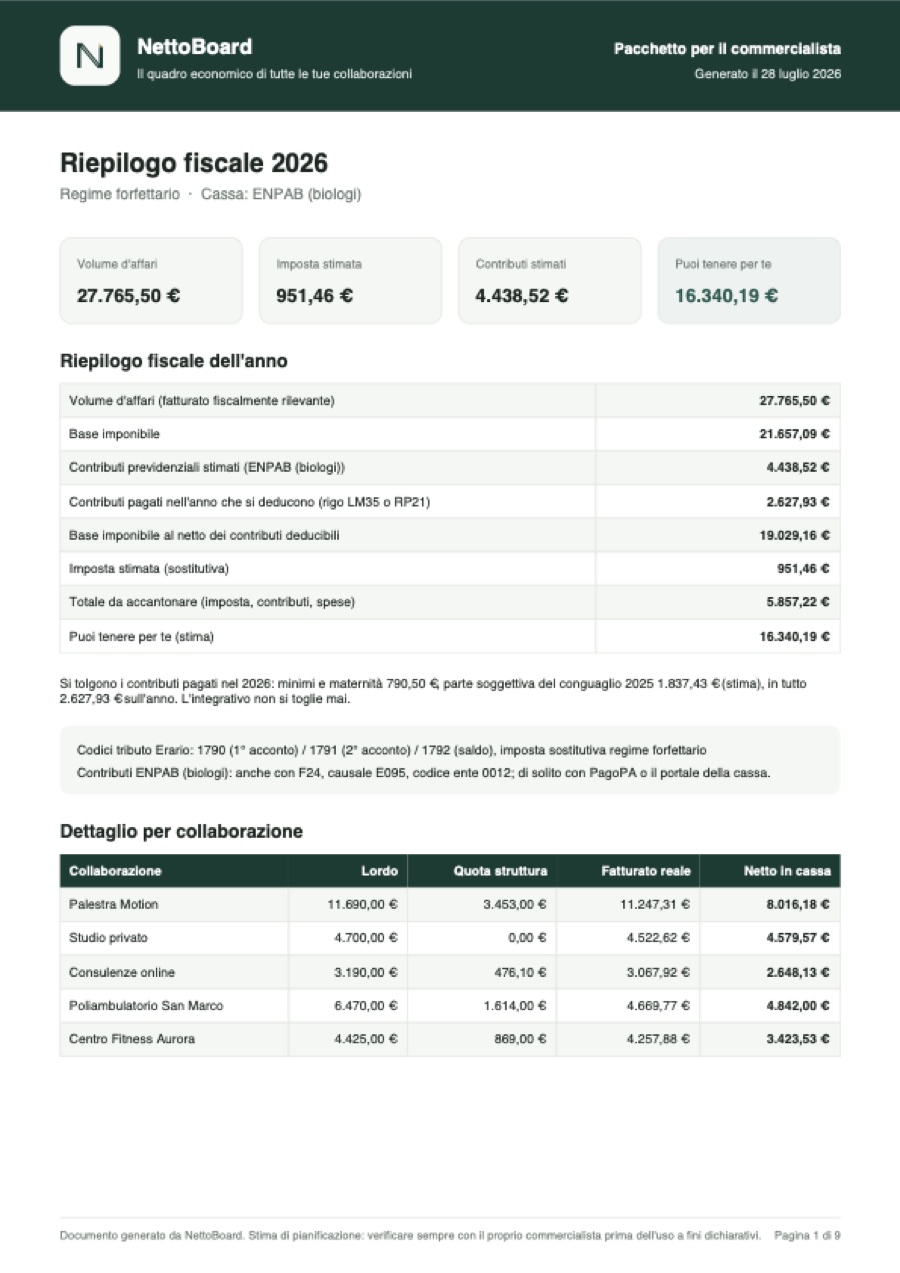
Task: Click Poliambulatorio San Marco's net "4.842,00 €"
Action: pos(798,1006)
